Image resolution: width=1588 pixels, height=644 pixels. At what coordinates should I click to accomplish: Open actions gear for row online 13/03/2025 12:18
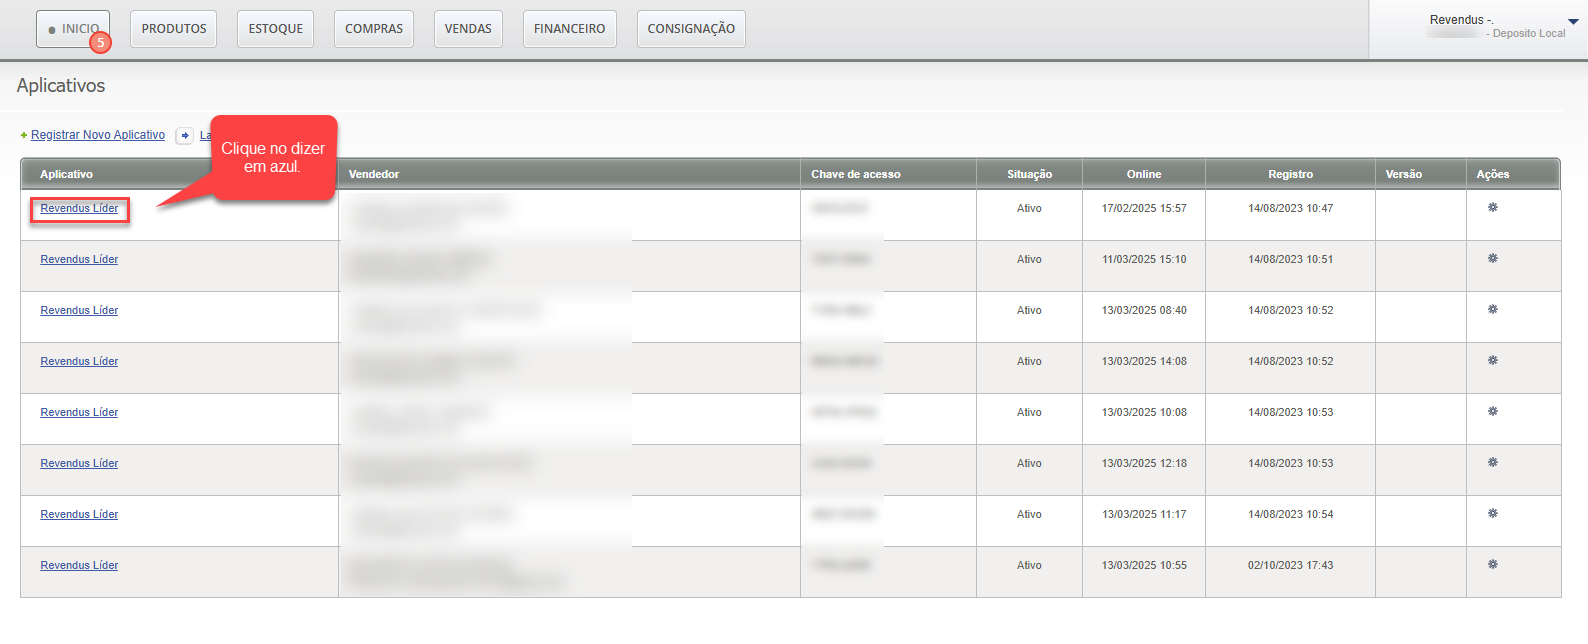[x=1492, y=463]
